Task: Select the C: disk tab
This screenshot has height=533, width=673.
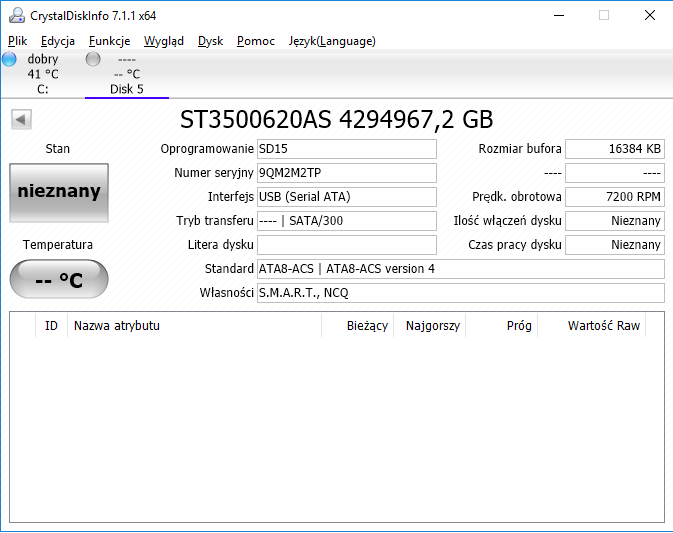Action: 42,74
